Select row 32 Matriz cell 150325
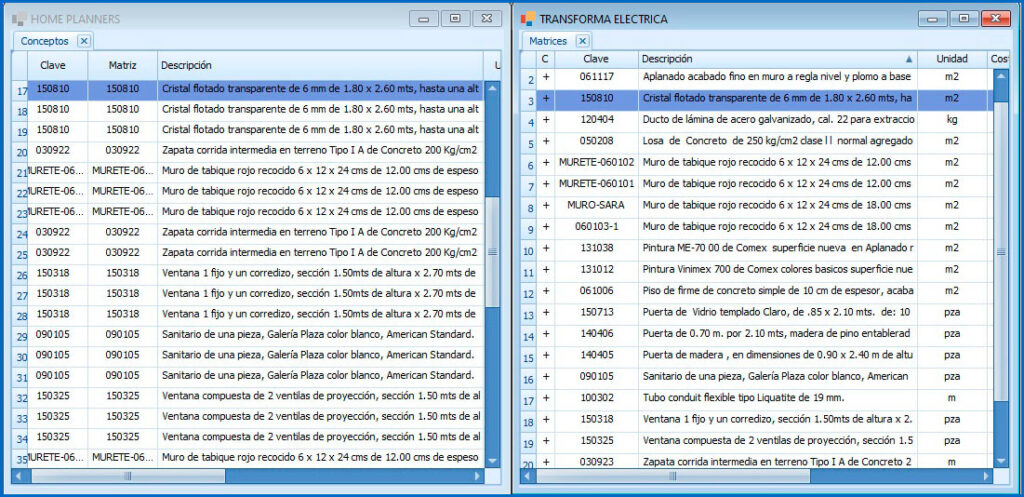 point(122,396)
